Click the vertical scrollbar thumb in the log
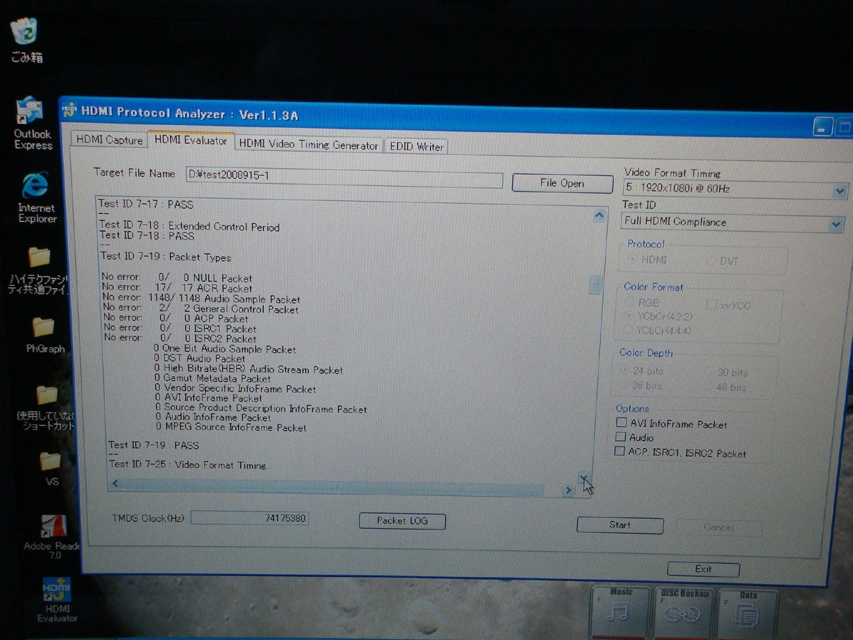Image resolution: width=853 pixels, height=640 pixels. pyautogui.click(x=595, y=284)
